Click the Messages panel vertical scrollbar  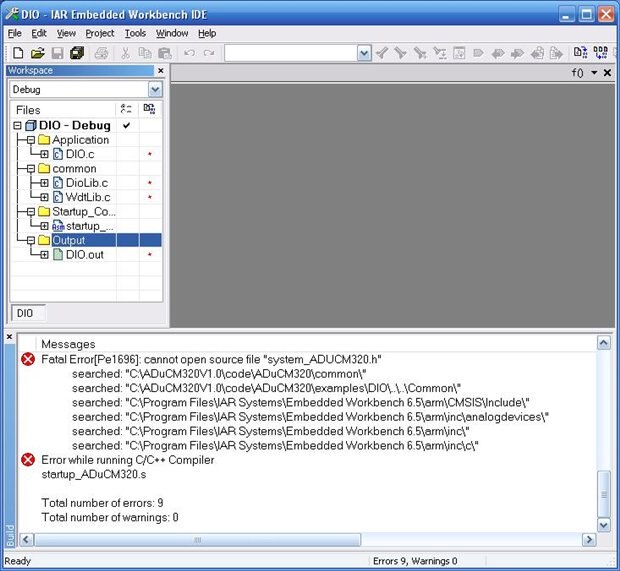[603, 430]
